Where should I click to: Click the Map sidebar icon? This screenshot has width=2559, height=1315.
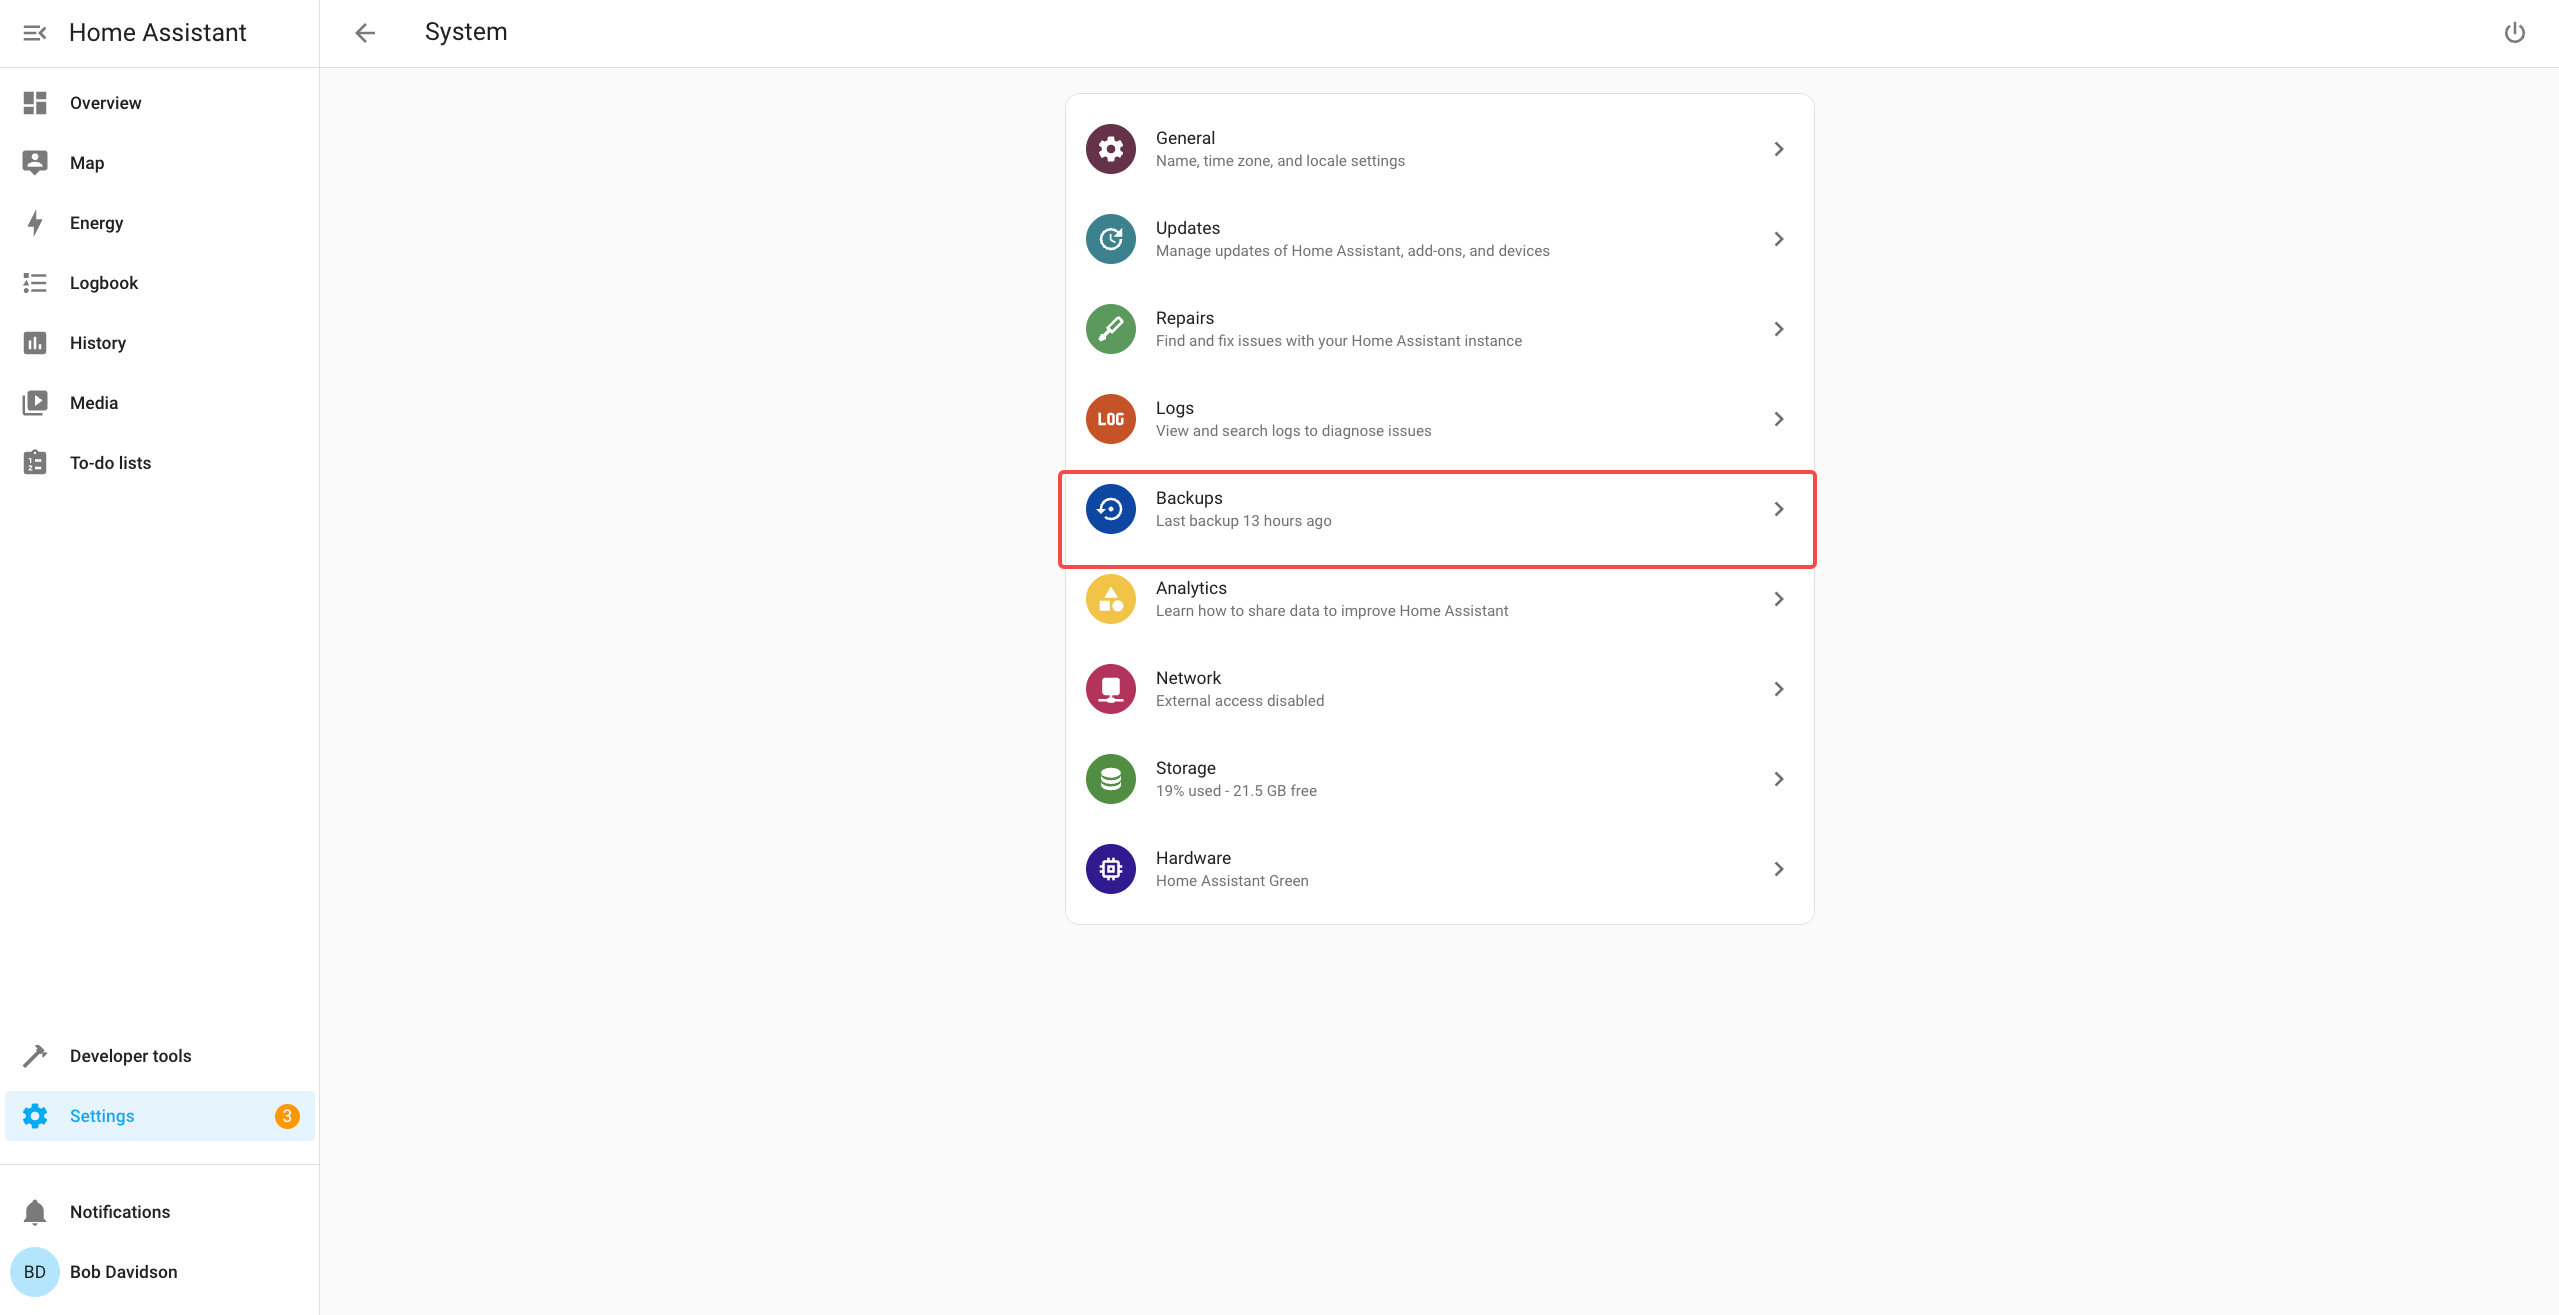coord(35,163)
